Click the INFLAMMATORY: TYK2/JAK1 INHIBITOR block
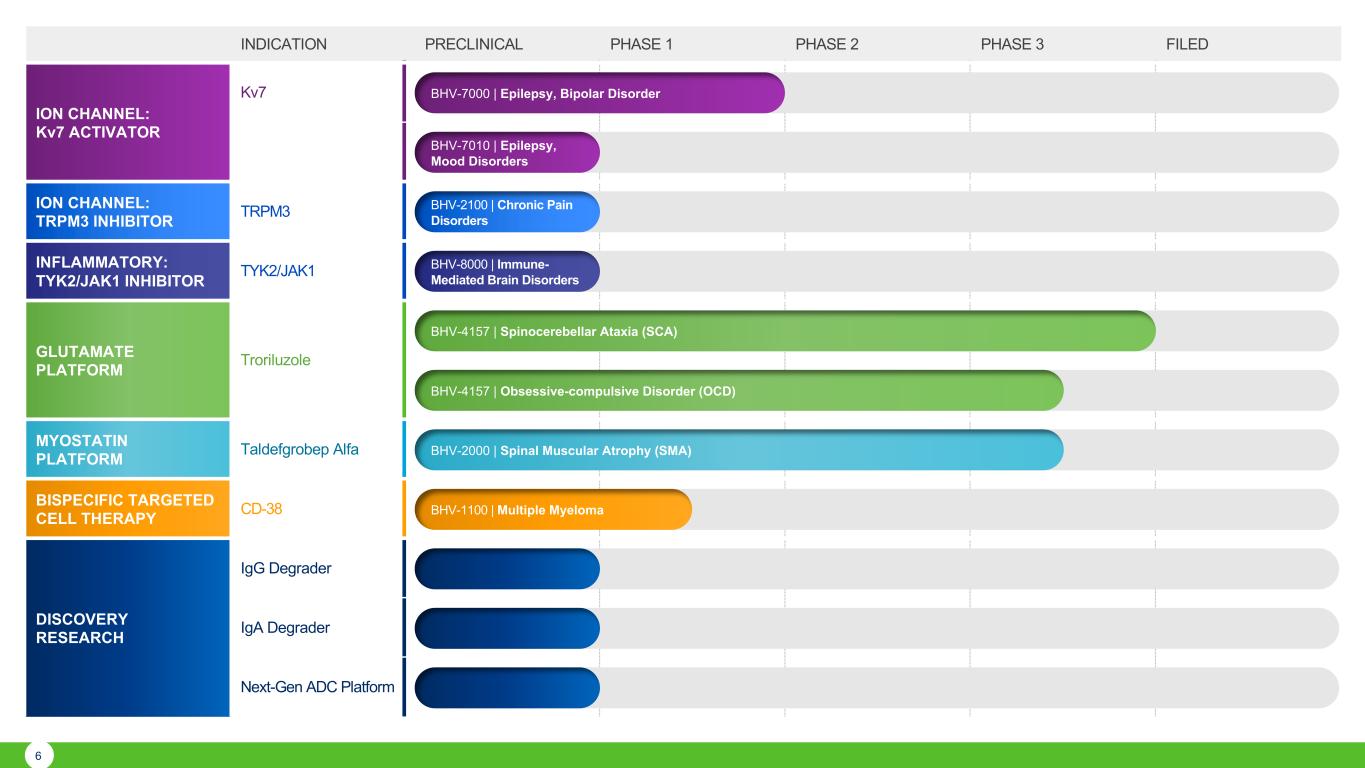The width and height of the screenshot is (1365, 768). pyautogui.click(x=128, y=271)
